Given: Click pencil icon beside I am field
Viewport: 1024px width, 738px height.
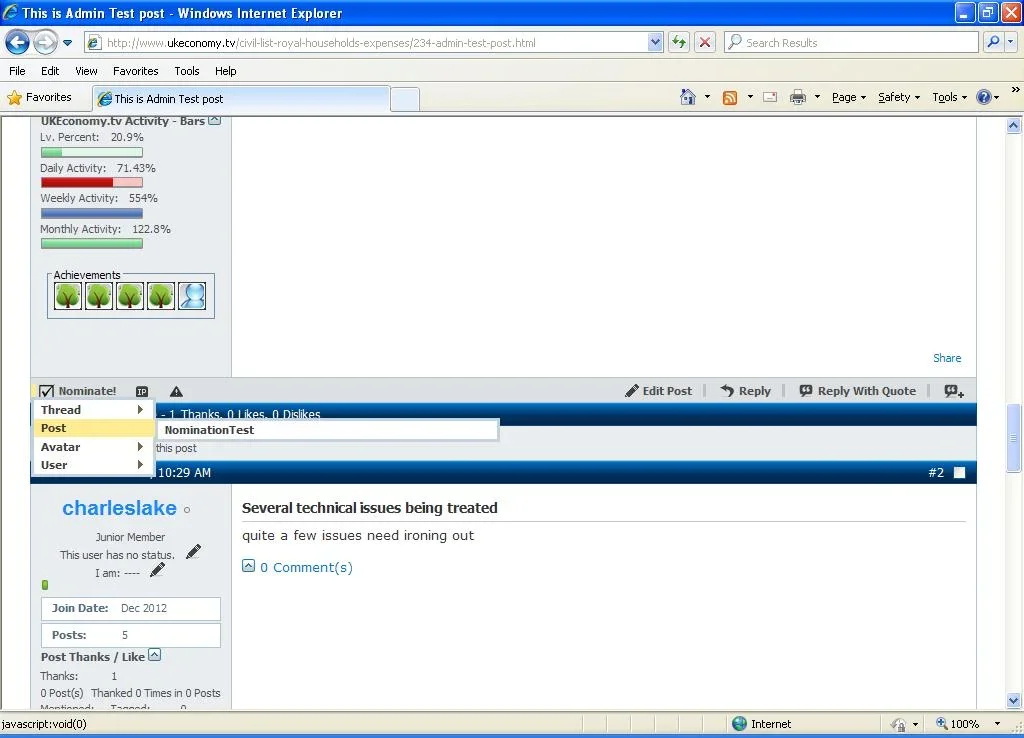Looking at the screenshot, I should [x=157, y=570].
